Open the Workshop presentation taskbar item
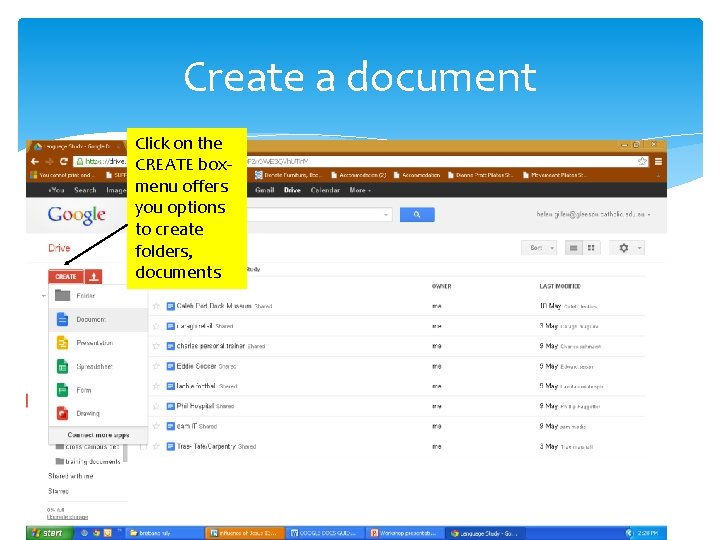The image size is (720, 540). point(405,533)
